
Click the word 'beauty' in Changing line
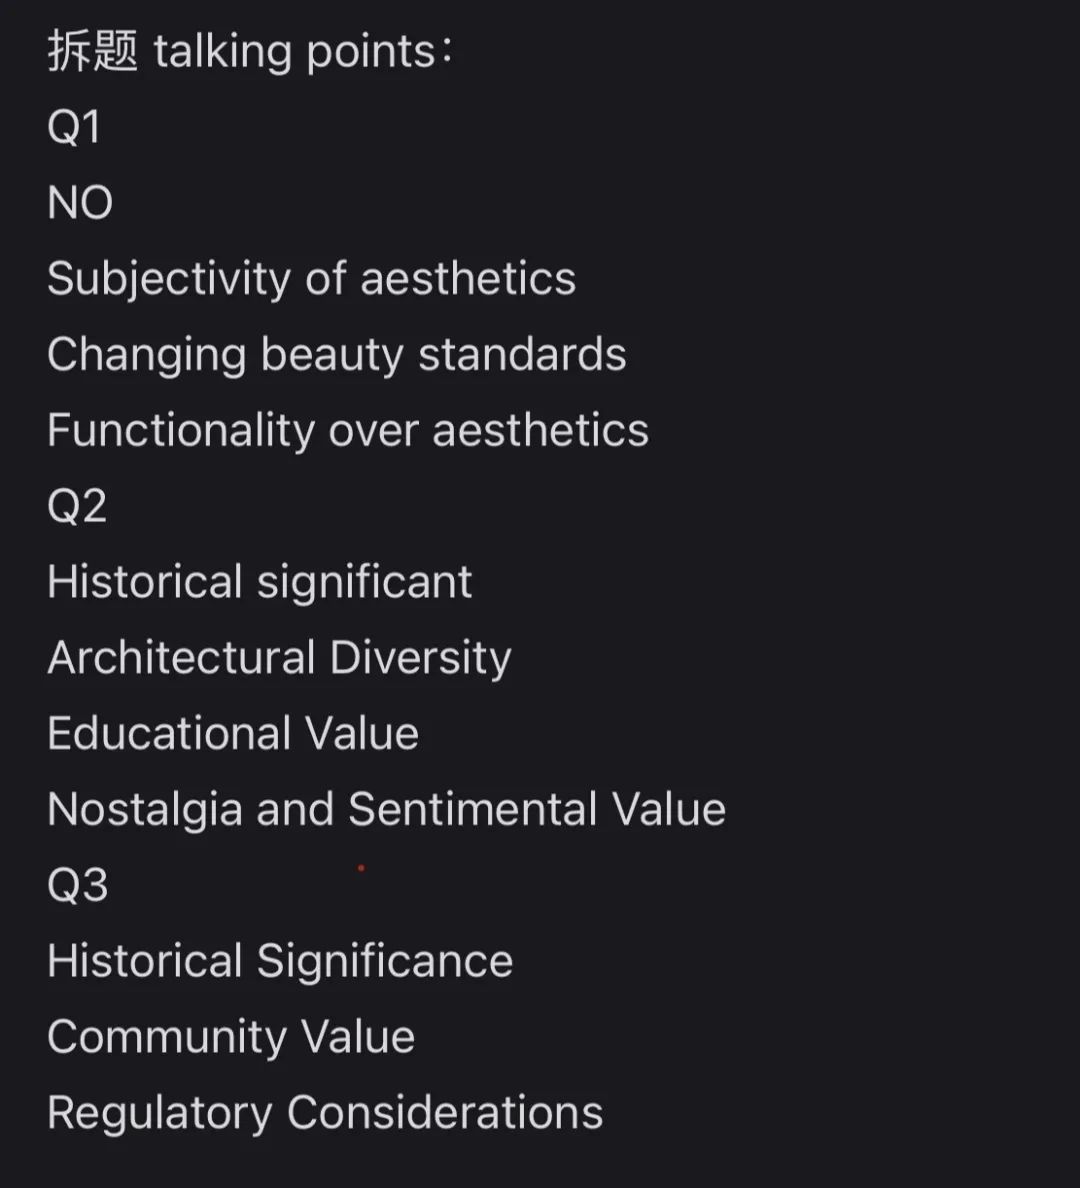tap(332, 356)
